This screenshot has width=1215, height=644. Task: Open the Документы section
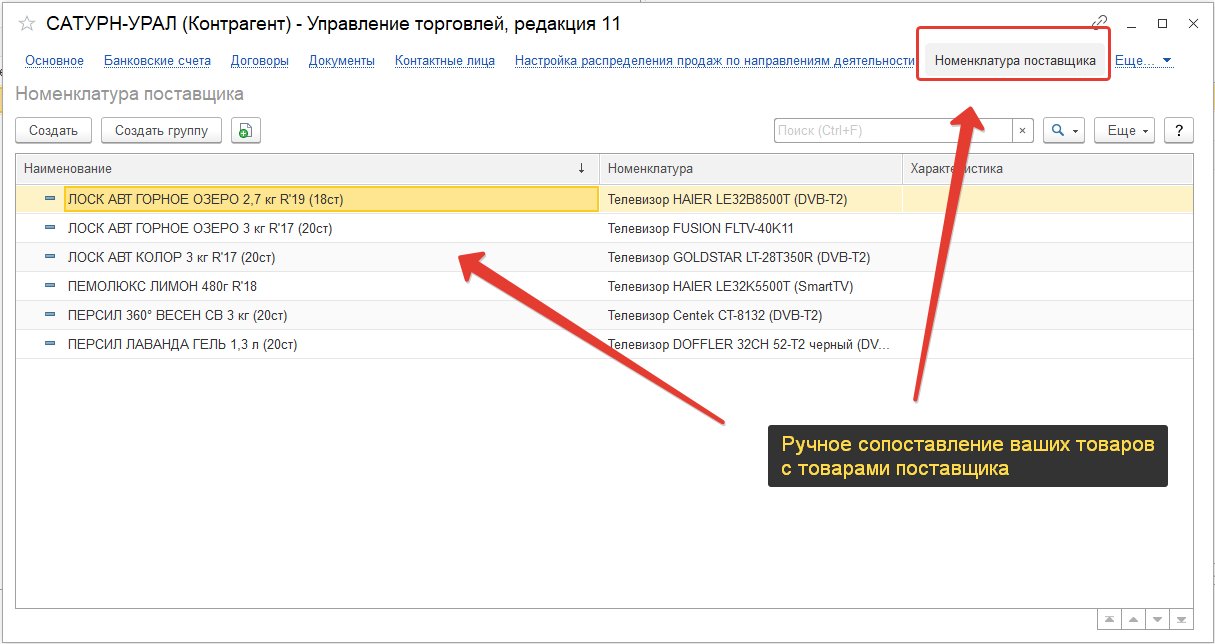(x=342, y=61)
